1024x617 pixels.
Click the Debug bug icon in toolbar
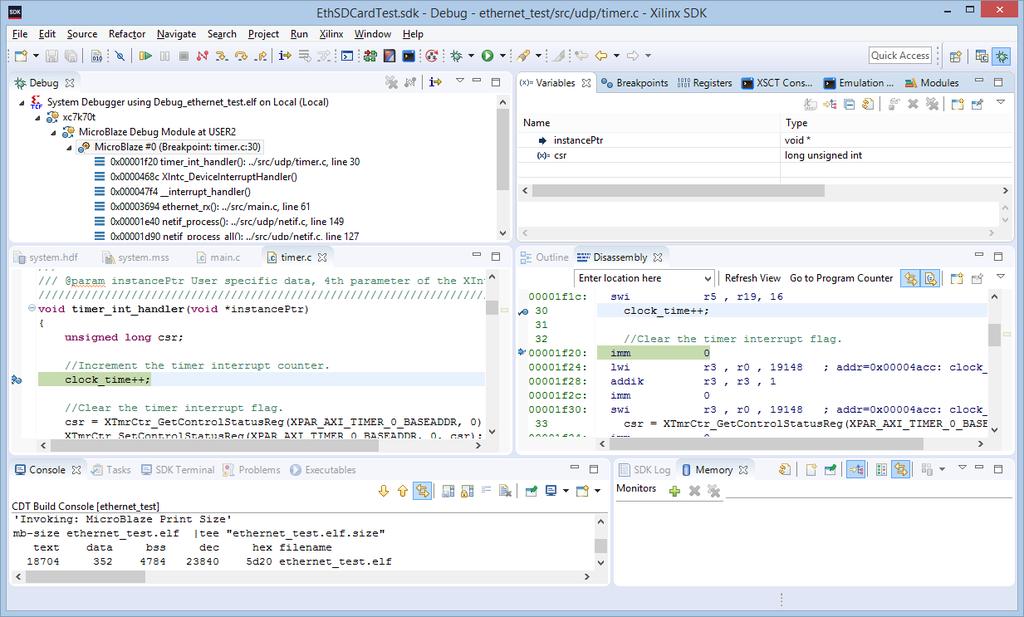coord(456,56)
